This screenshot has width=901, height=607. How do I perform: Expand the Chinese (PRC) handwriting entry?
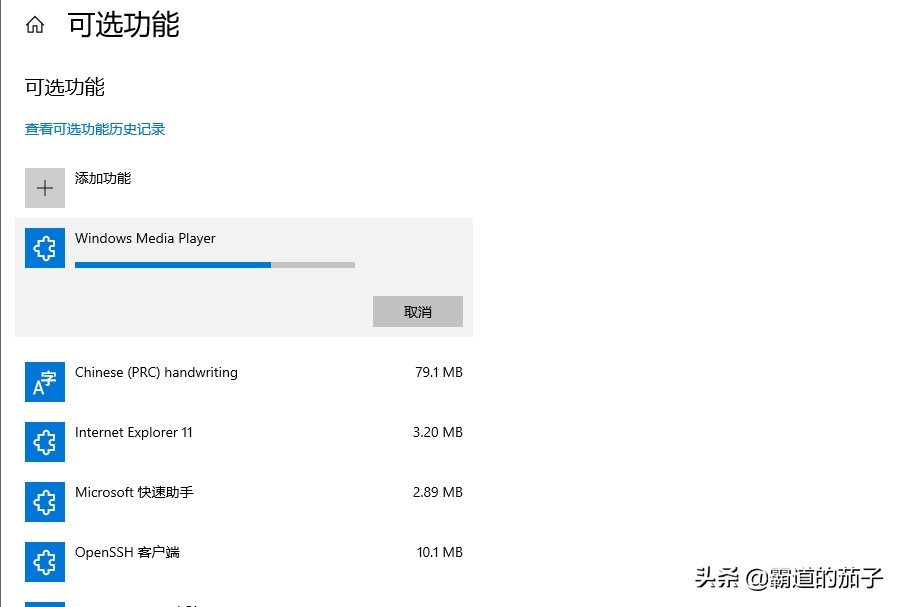[x=240, y=382]
